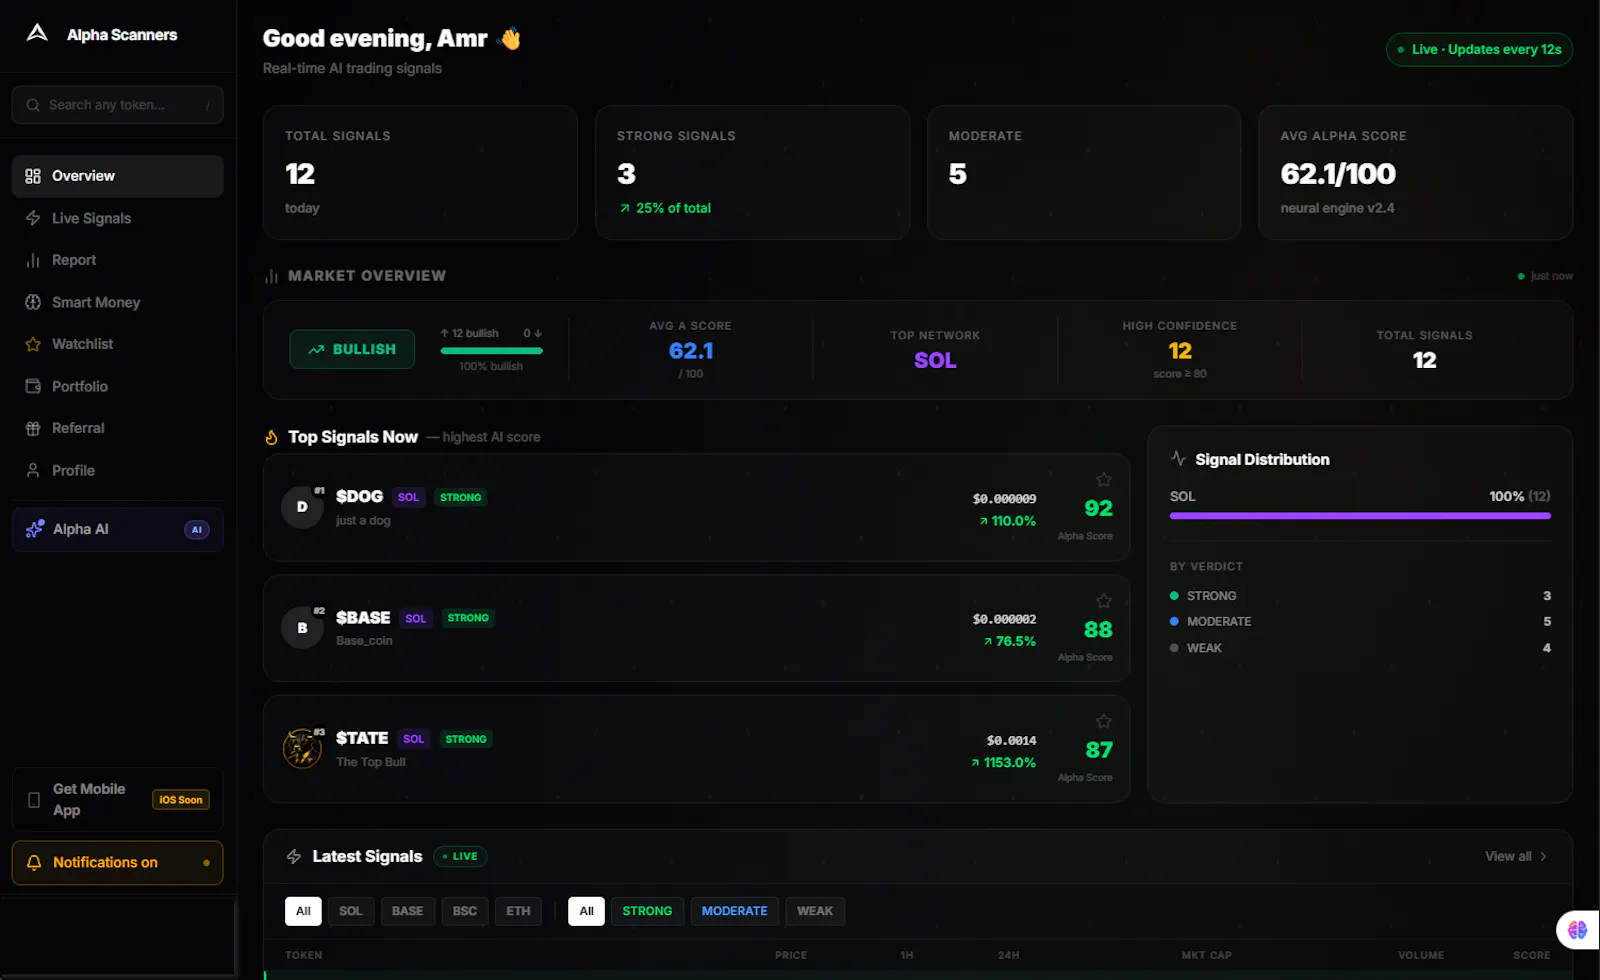The image size is (1600, 980).
Task: Click the SOL distribution purple bar
Action: pyautogui.click(x=1360, y=516)
